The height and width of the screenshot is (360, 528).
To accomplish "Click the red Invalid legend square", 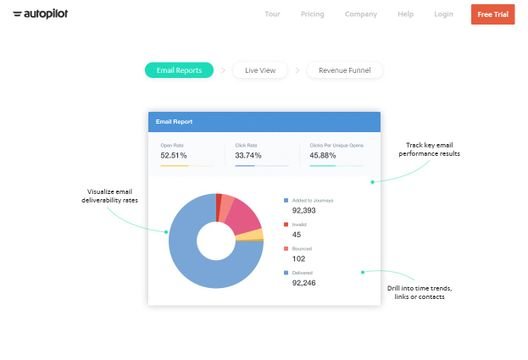I will click(286, 224).
